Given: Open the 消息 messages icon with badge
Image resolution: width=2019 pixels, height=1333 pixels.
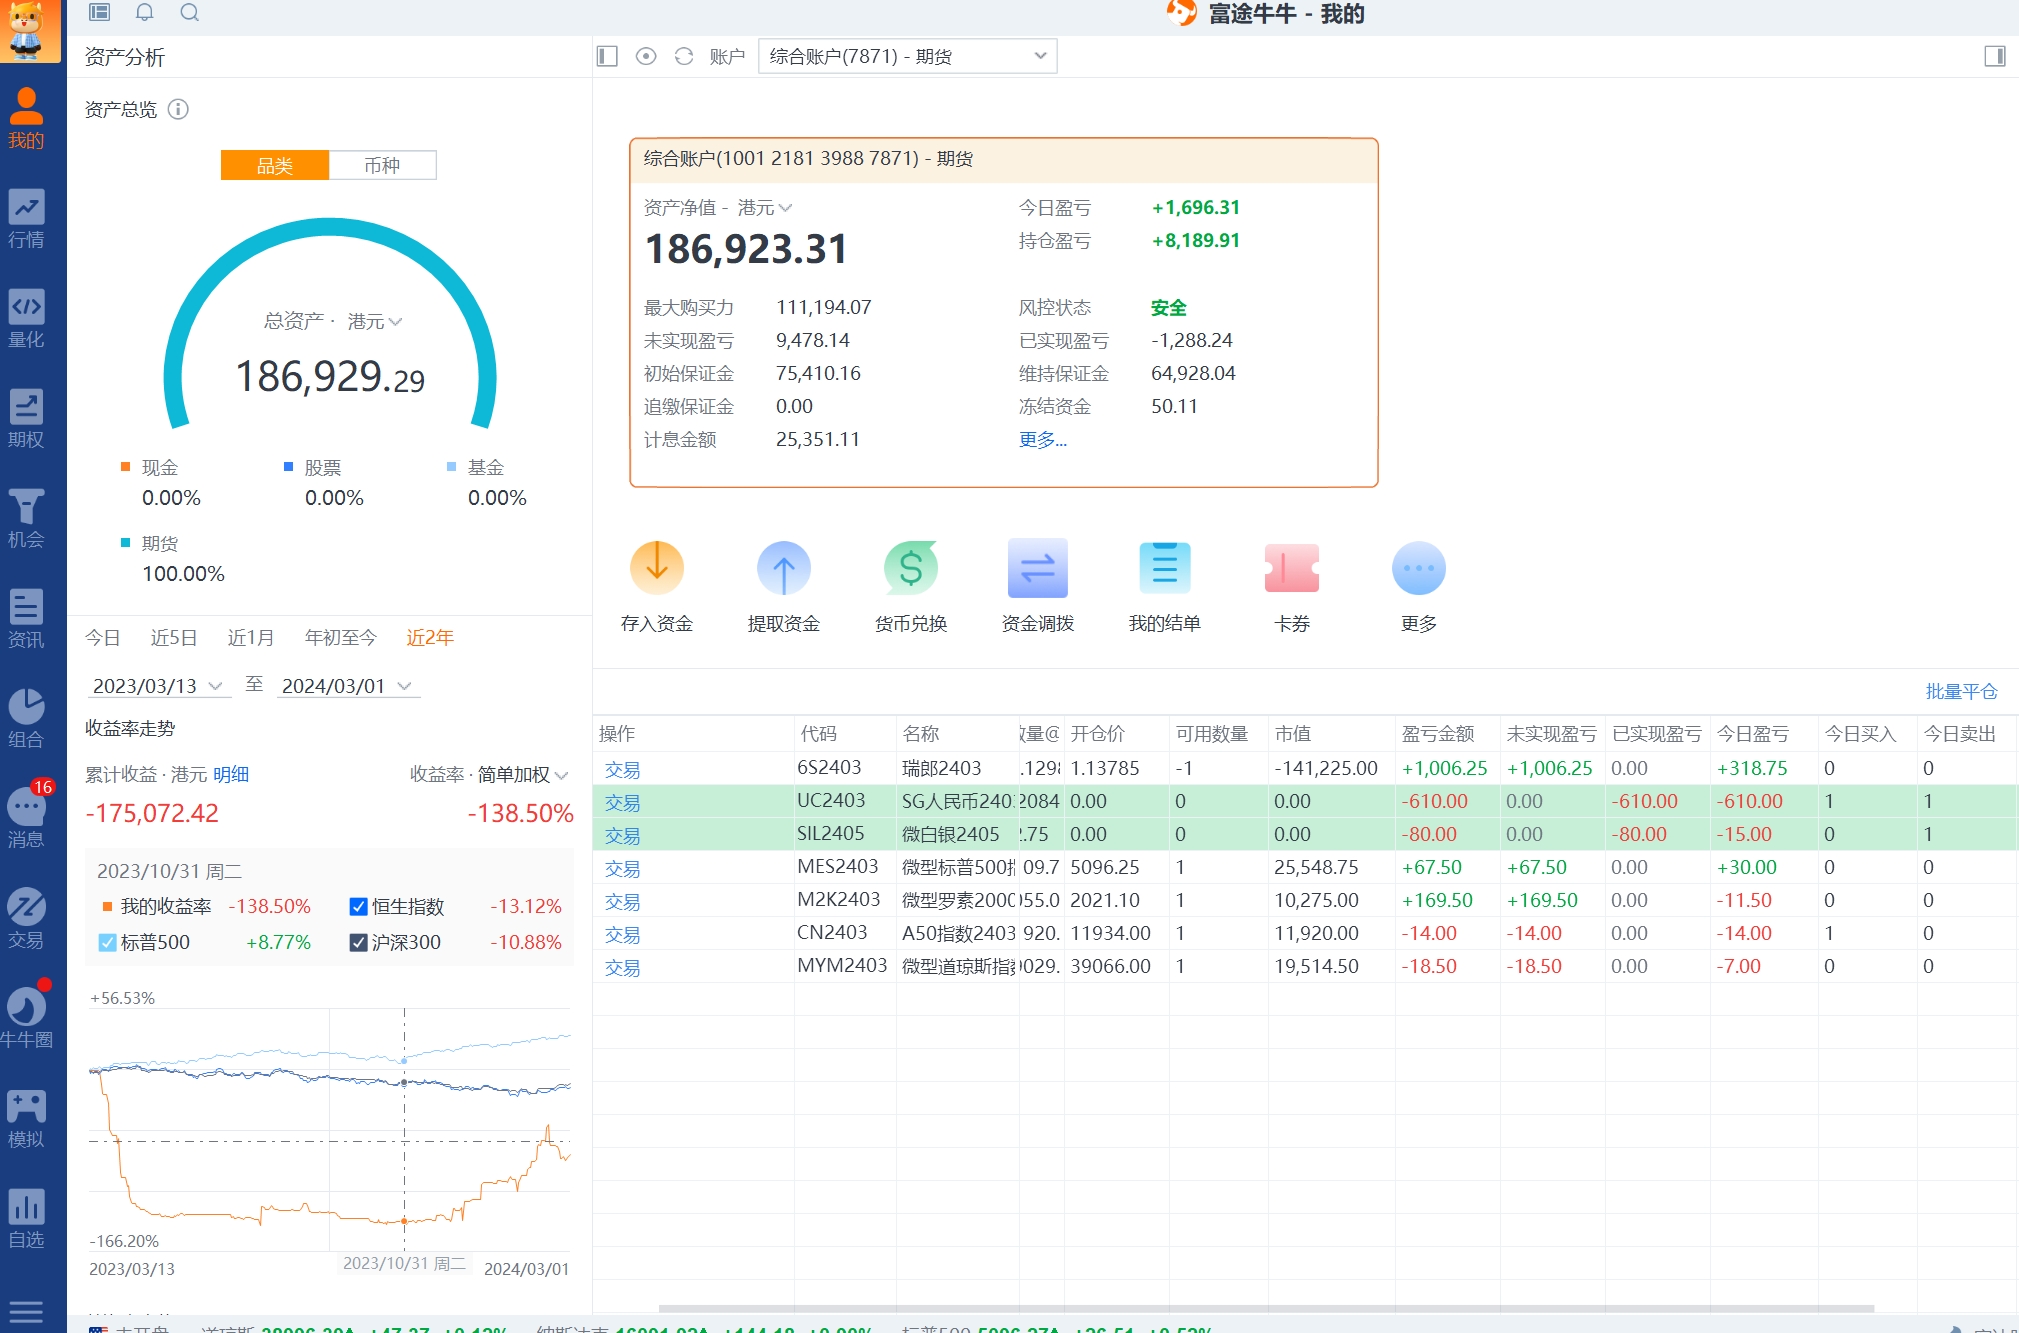Looking at the screenshot, I should [x=26, y=816].
